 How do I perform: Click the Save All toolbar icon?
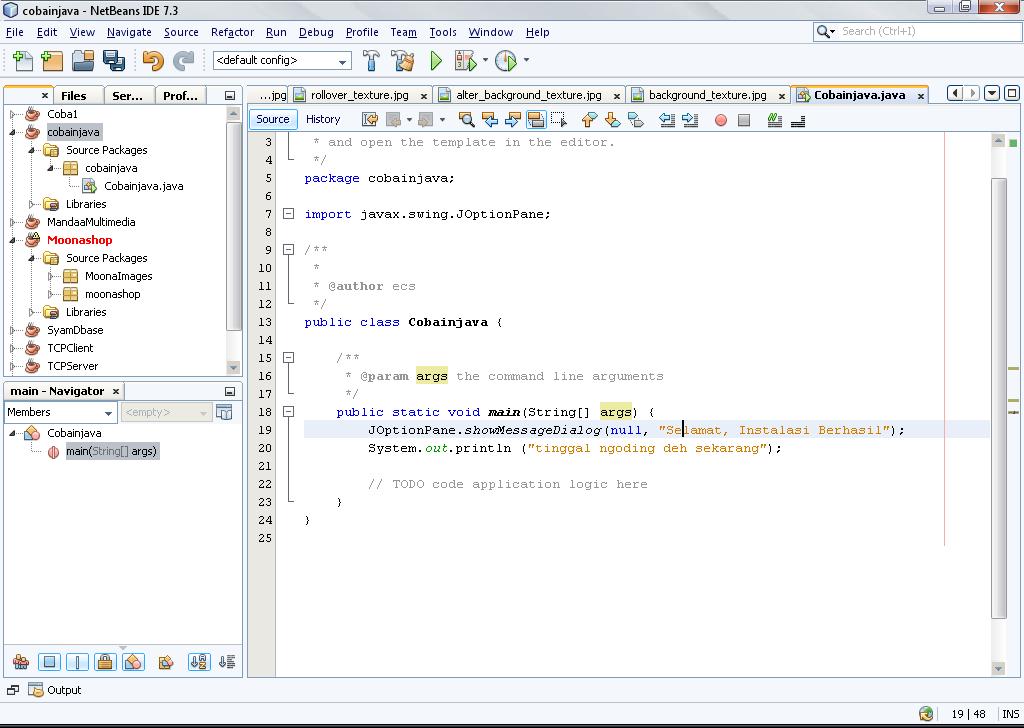[x=113, y=61]
